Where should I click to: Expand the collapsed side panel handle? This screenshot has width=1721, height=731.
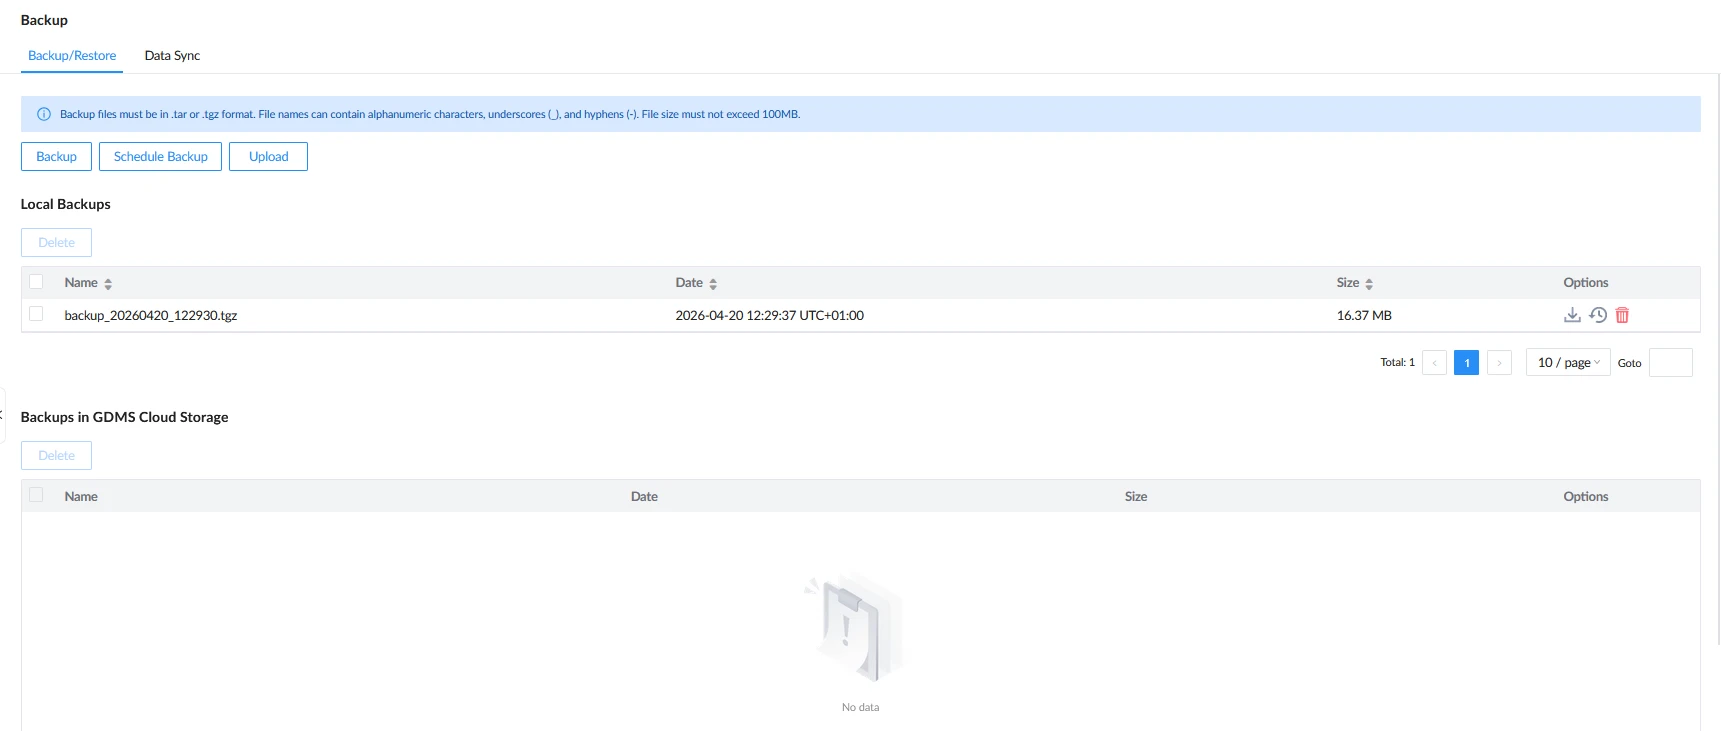point(3,414)
